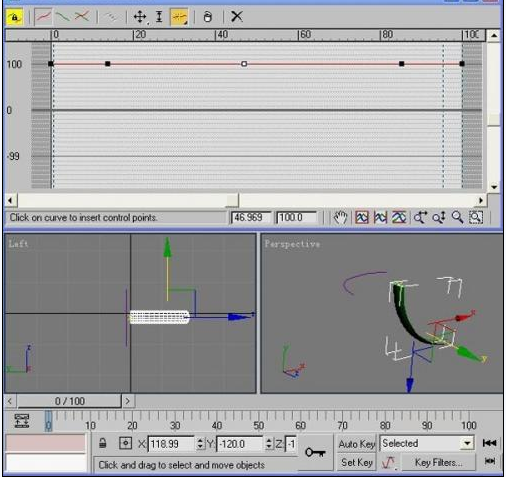The image size is (506, 477).
Task: Click the green axis arrow in Left viewport
Action: point(167,247)
